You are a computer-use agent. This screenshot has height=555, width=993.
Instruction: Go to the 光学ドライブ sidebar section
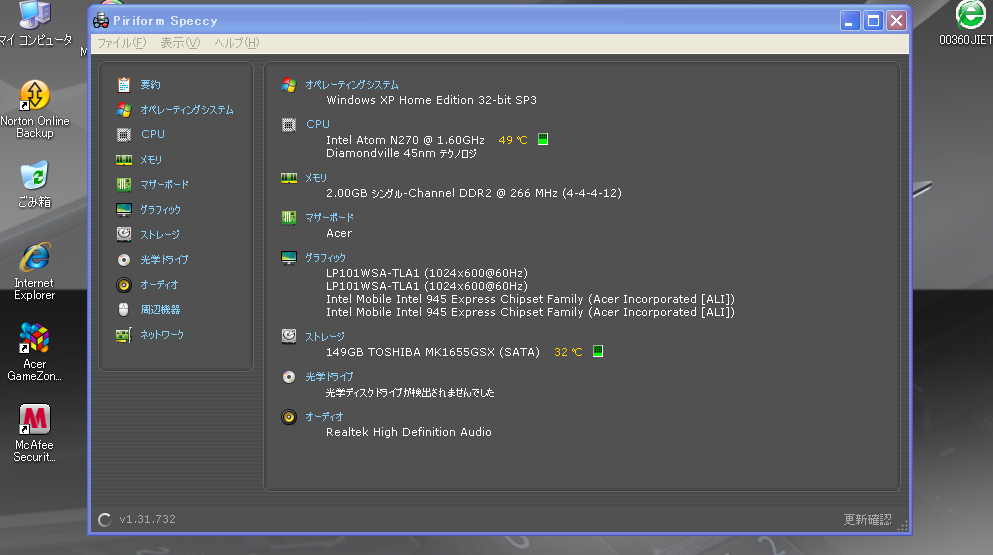[x=164, y=260]
